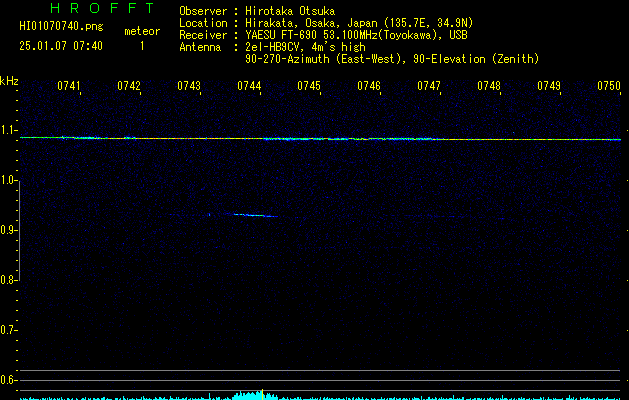Select the 0743 time label
This screenshot has height=400, width=629.
189,86
